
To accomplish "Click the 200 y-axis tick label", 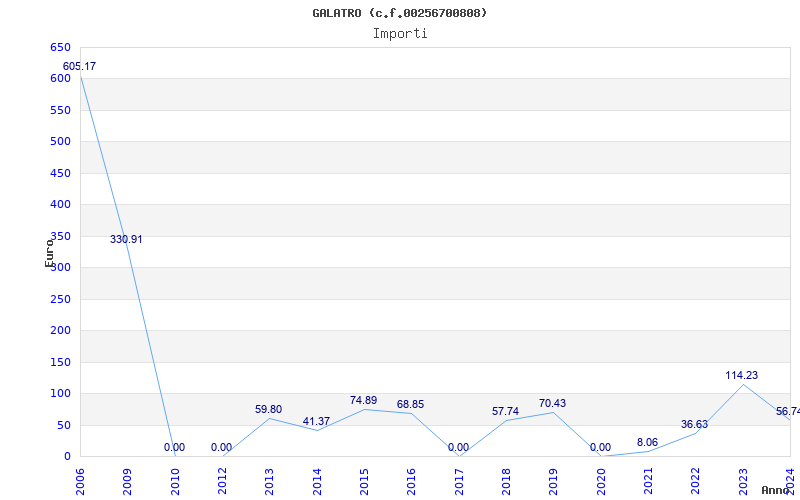I will 60,331.
